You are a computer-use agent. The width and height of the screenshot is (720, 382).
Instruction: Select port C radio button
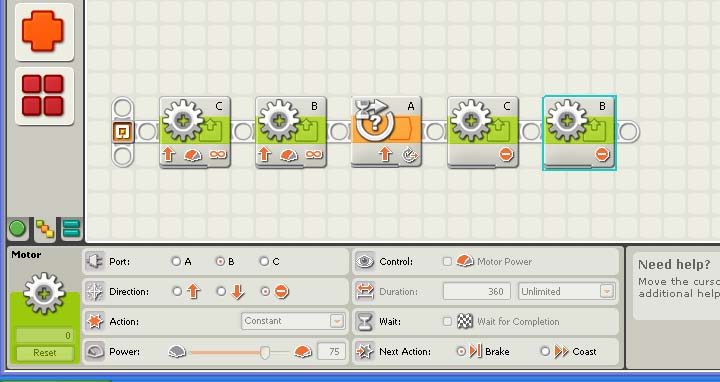coord(264,261)
